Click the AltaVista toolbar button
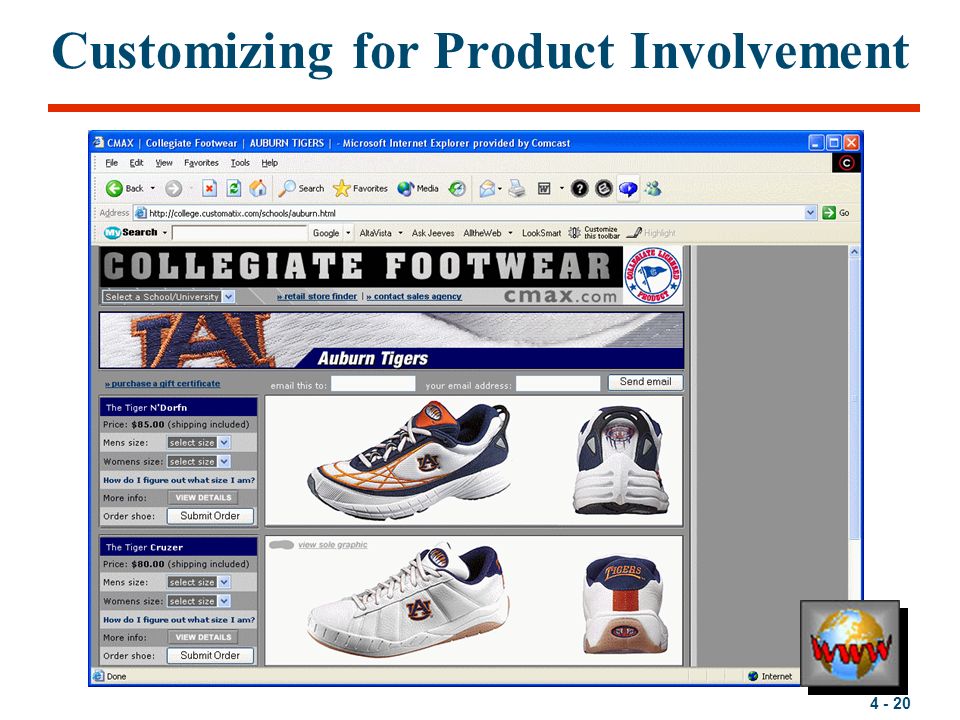This screenshot has height=720, width=960. tap(375, 233)
